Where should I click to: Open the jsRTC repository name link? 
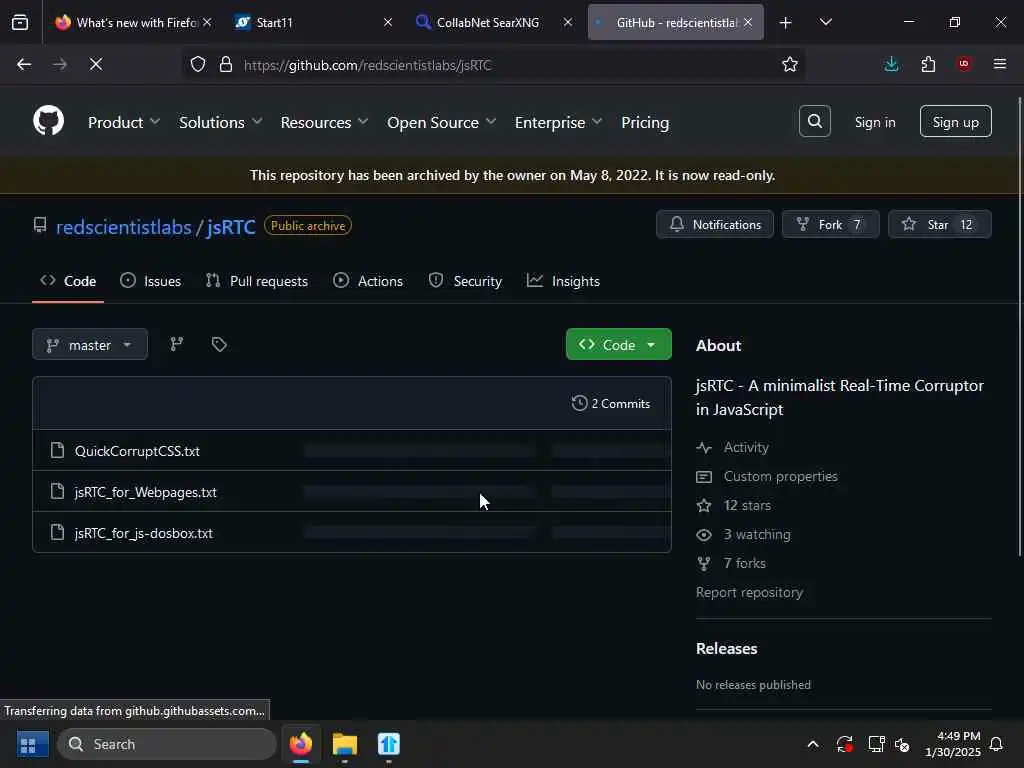point(231,227)
